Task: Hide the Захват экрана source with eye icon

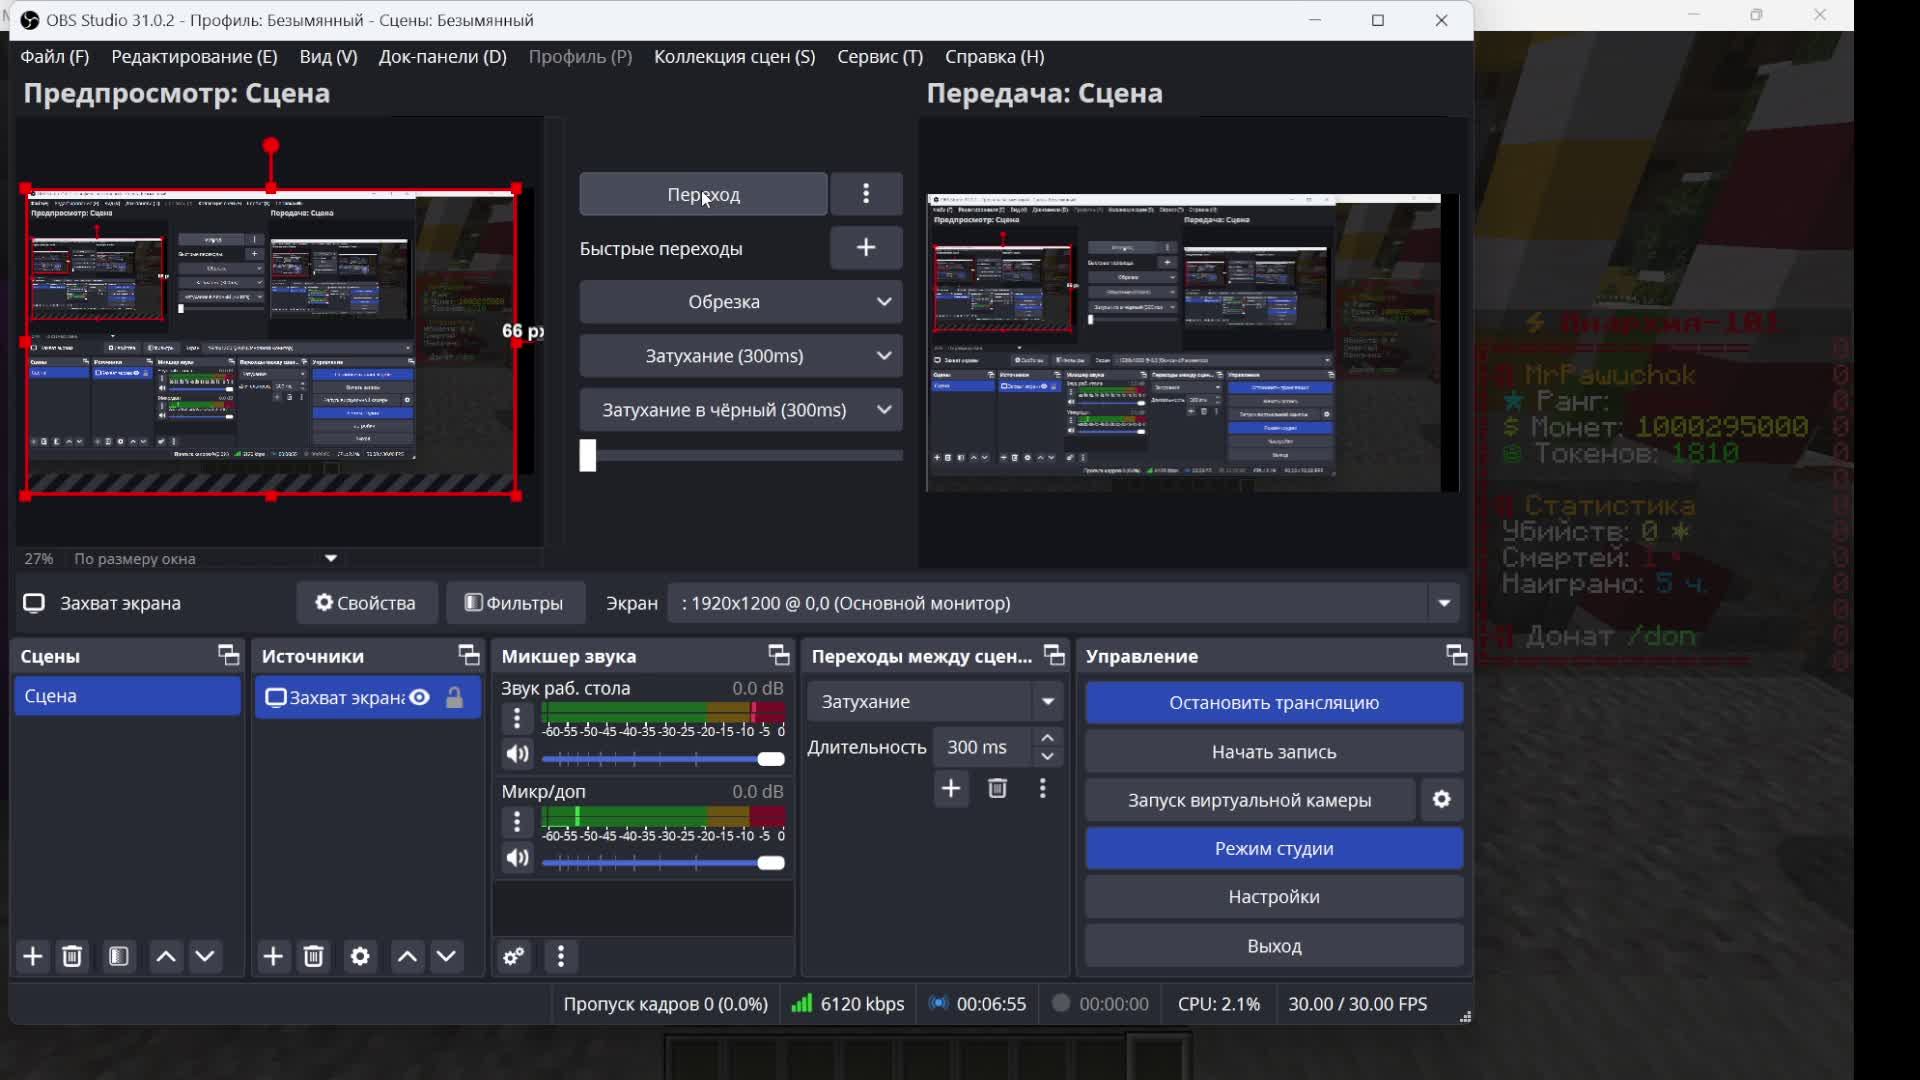Action: 420,698
